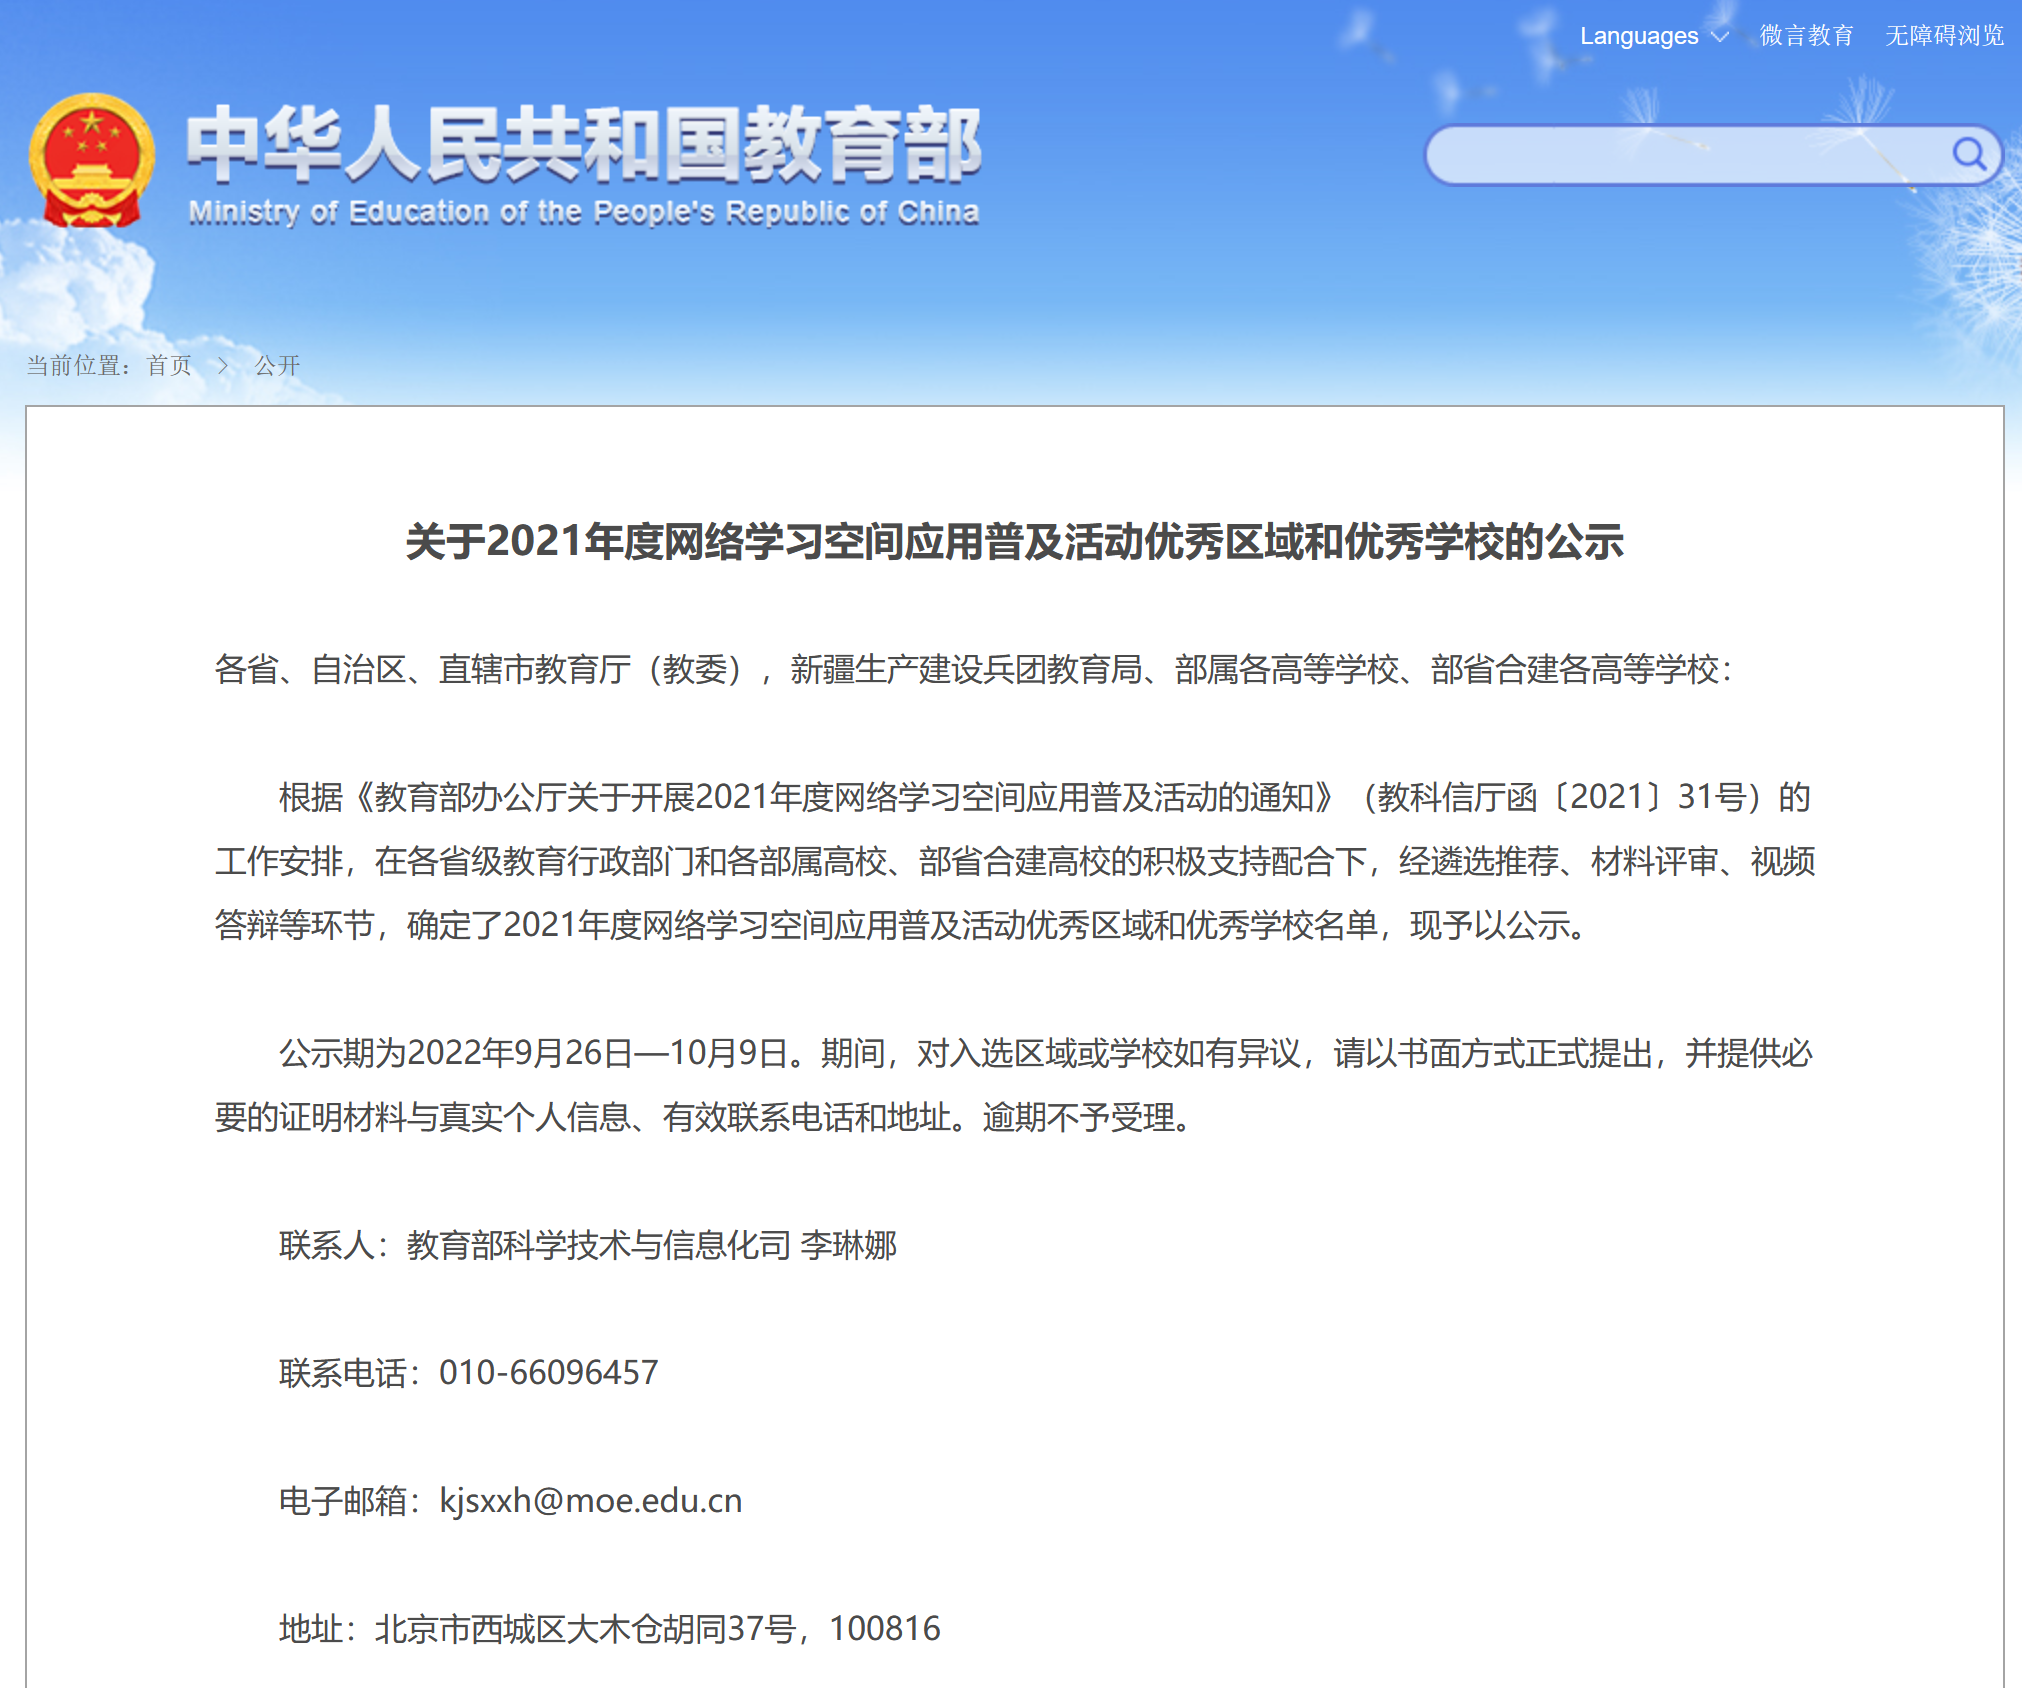Click the article headline 关于2021年度网络学习空间应用普及活动...
The width and height of the screenshot is (2022, 1688).
pos(1014,542)
